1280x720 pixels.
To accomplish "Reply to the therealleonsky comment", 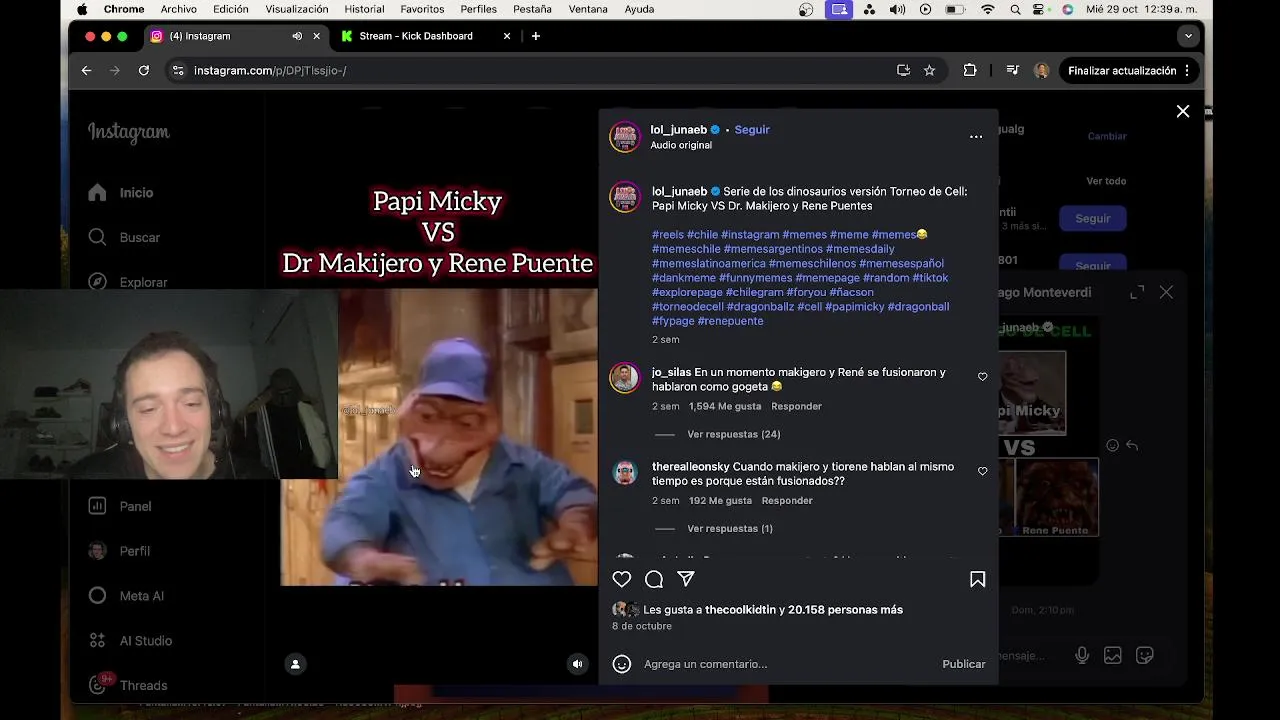I will click(x=787, y=500).
